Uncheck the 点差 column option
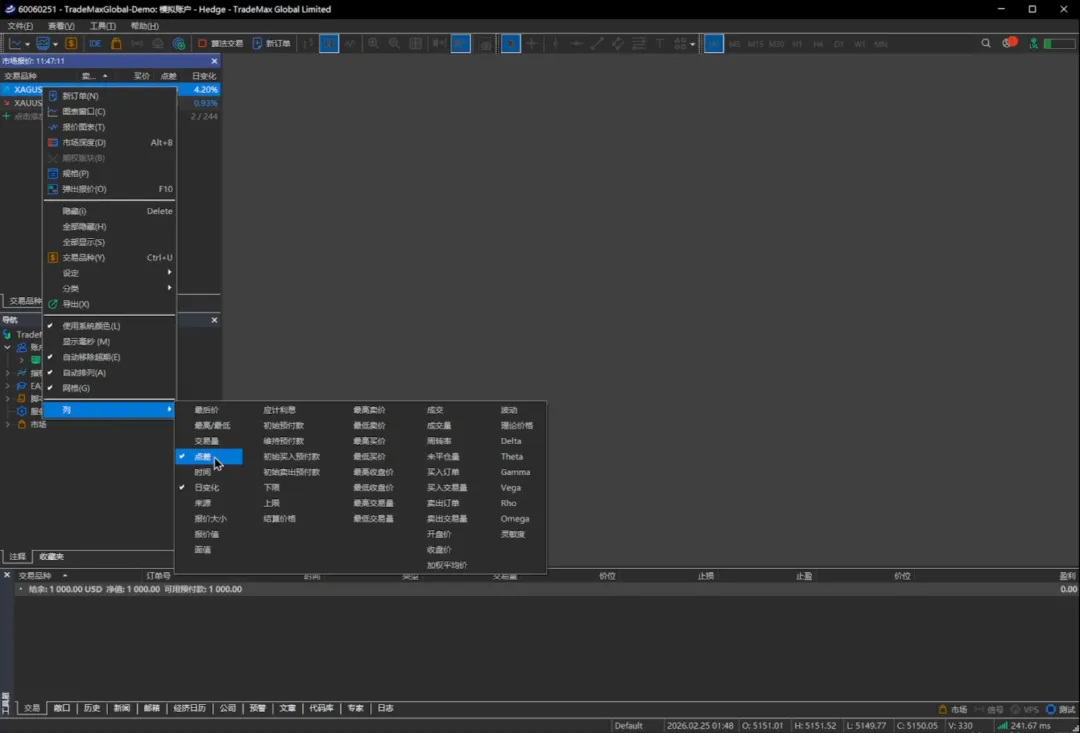This screenshot has height=733, width=1080. 203,457
